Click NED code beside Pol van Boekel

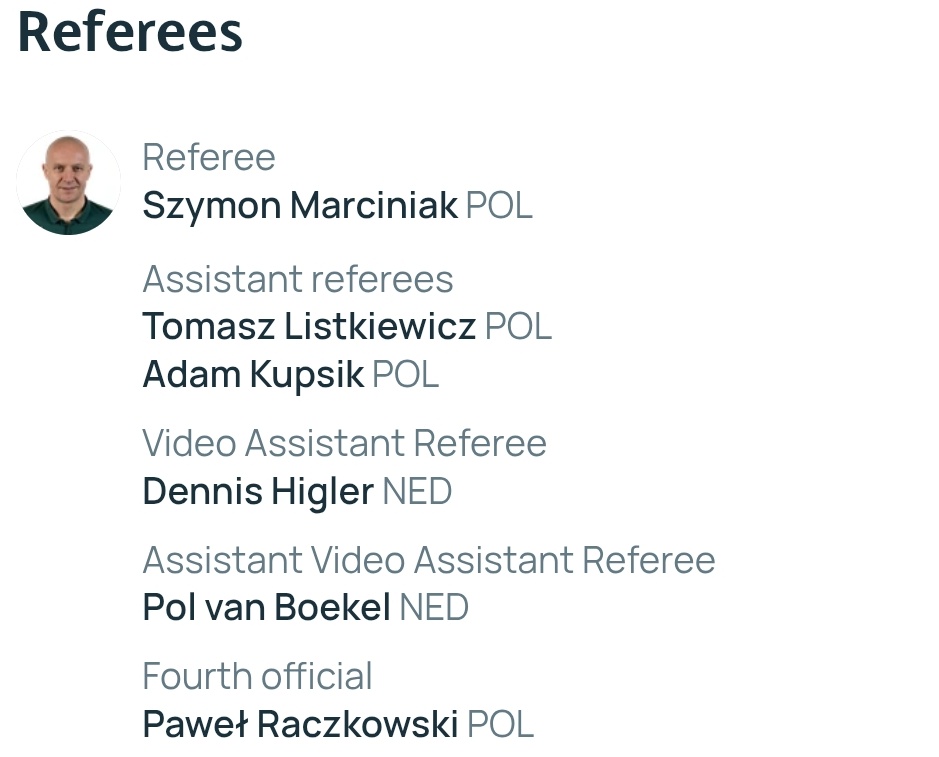(x=434, y=607)
